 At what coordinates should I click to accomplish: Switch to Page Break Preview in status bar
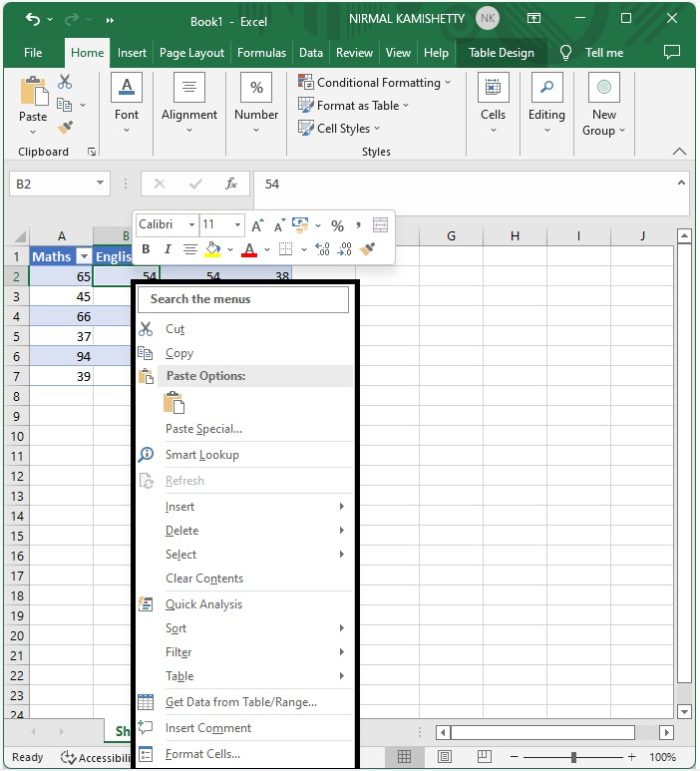[x=484, y=756]
